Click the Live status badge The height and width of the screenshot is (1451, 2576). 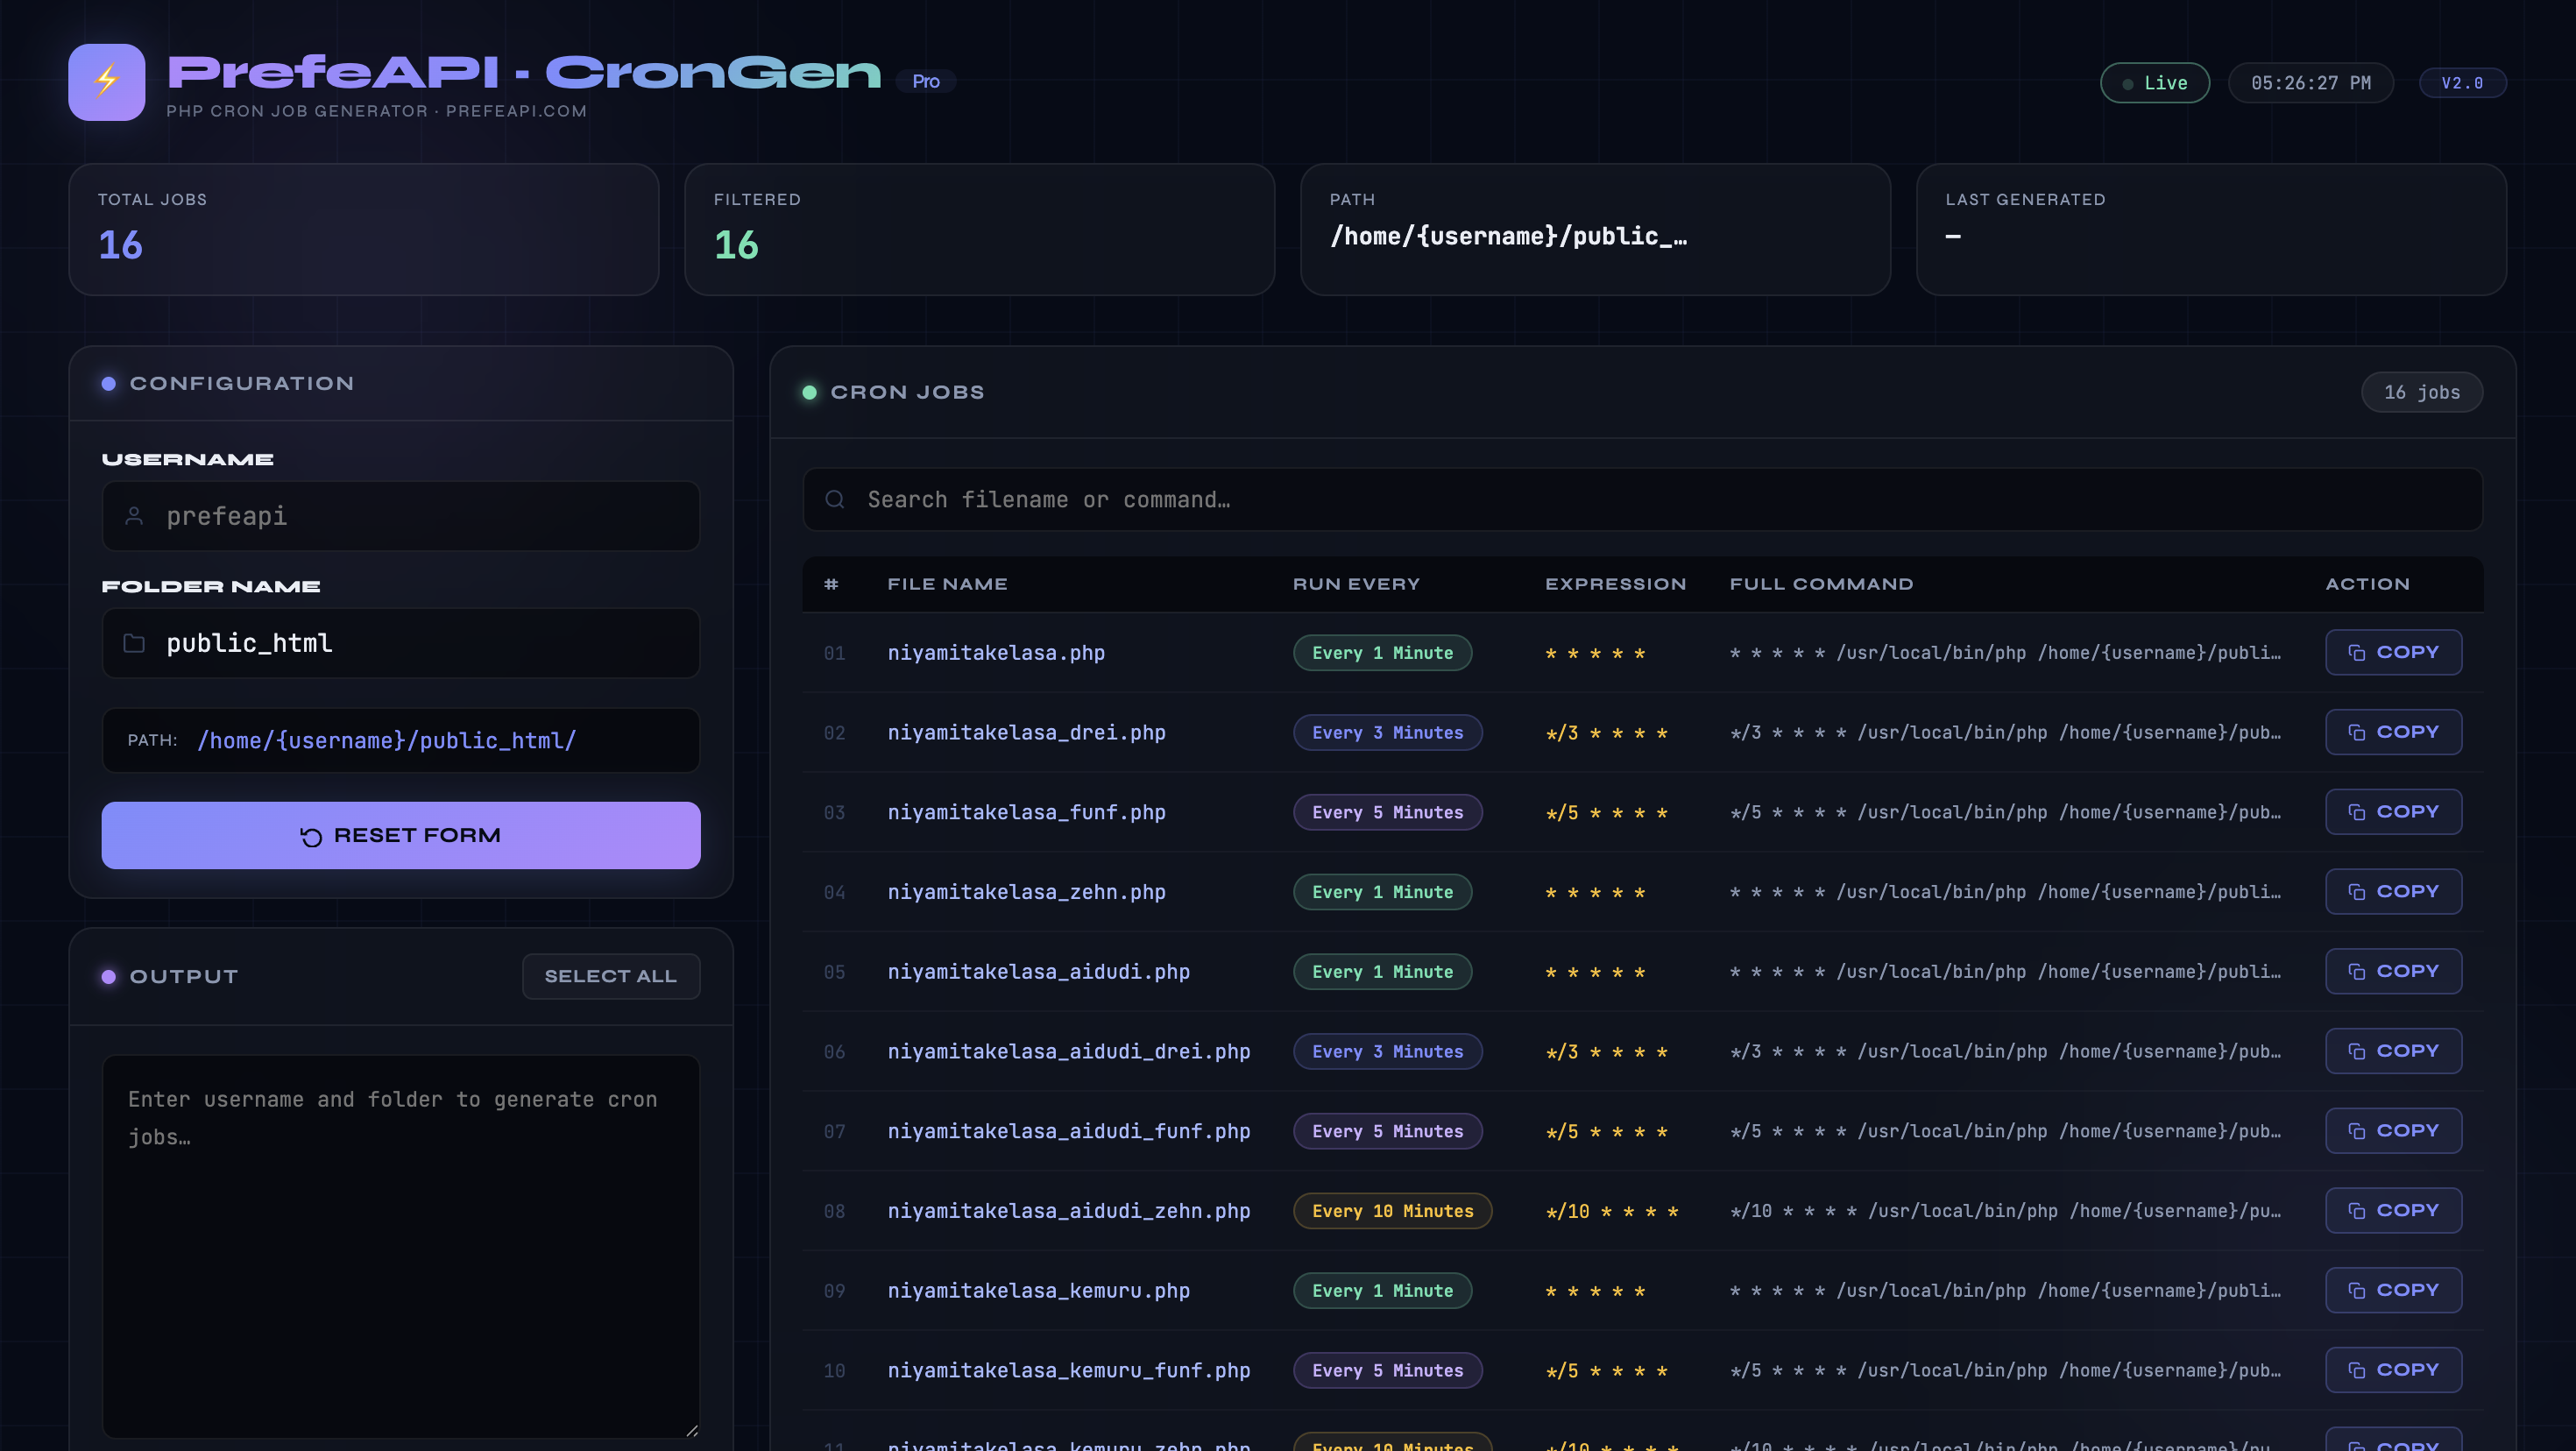coord(2155,83)
